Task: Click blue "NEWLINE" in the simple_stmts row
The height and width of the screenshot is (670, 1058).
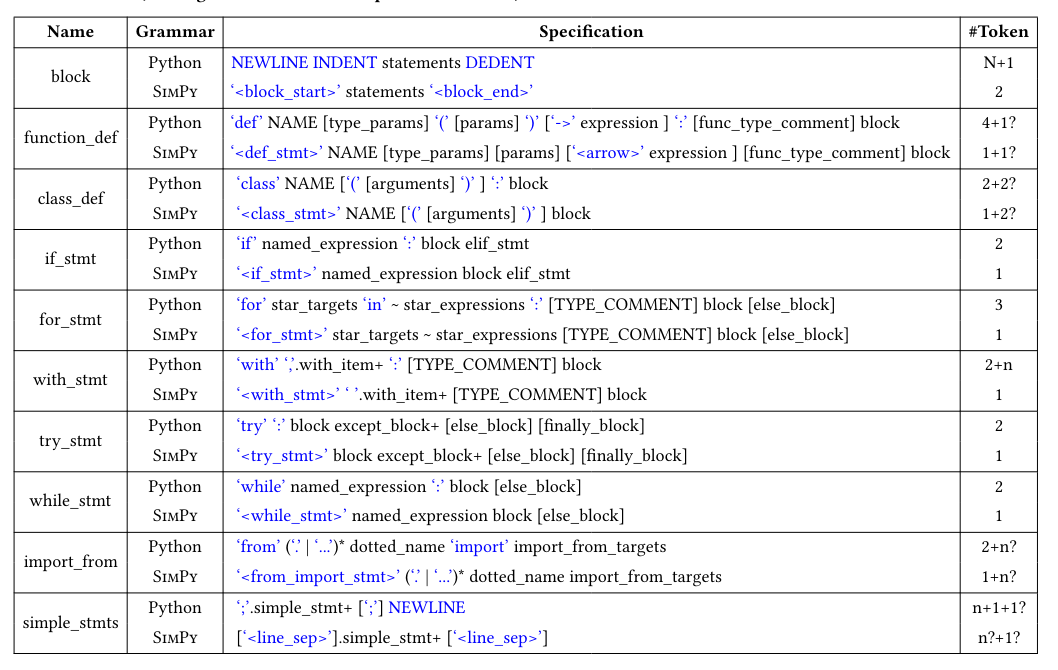Action: pos(426,608)
